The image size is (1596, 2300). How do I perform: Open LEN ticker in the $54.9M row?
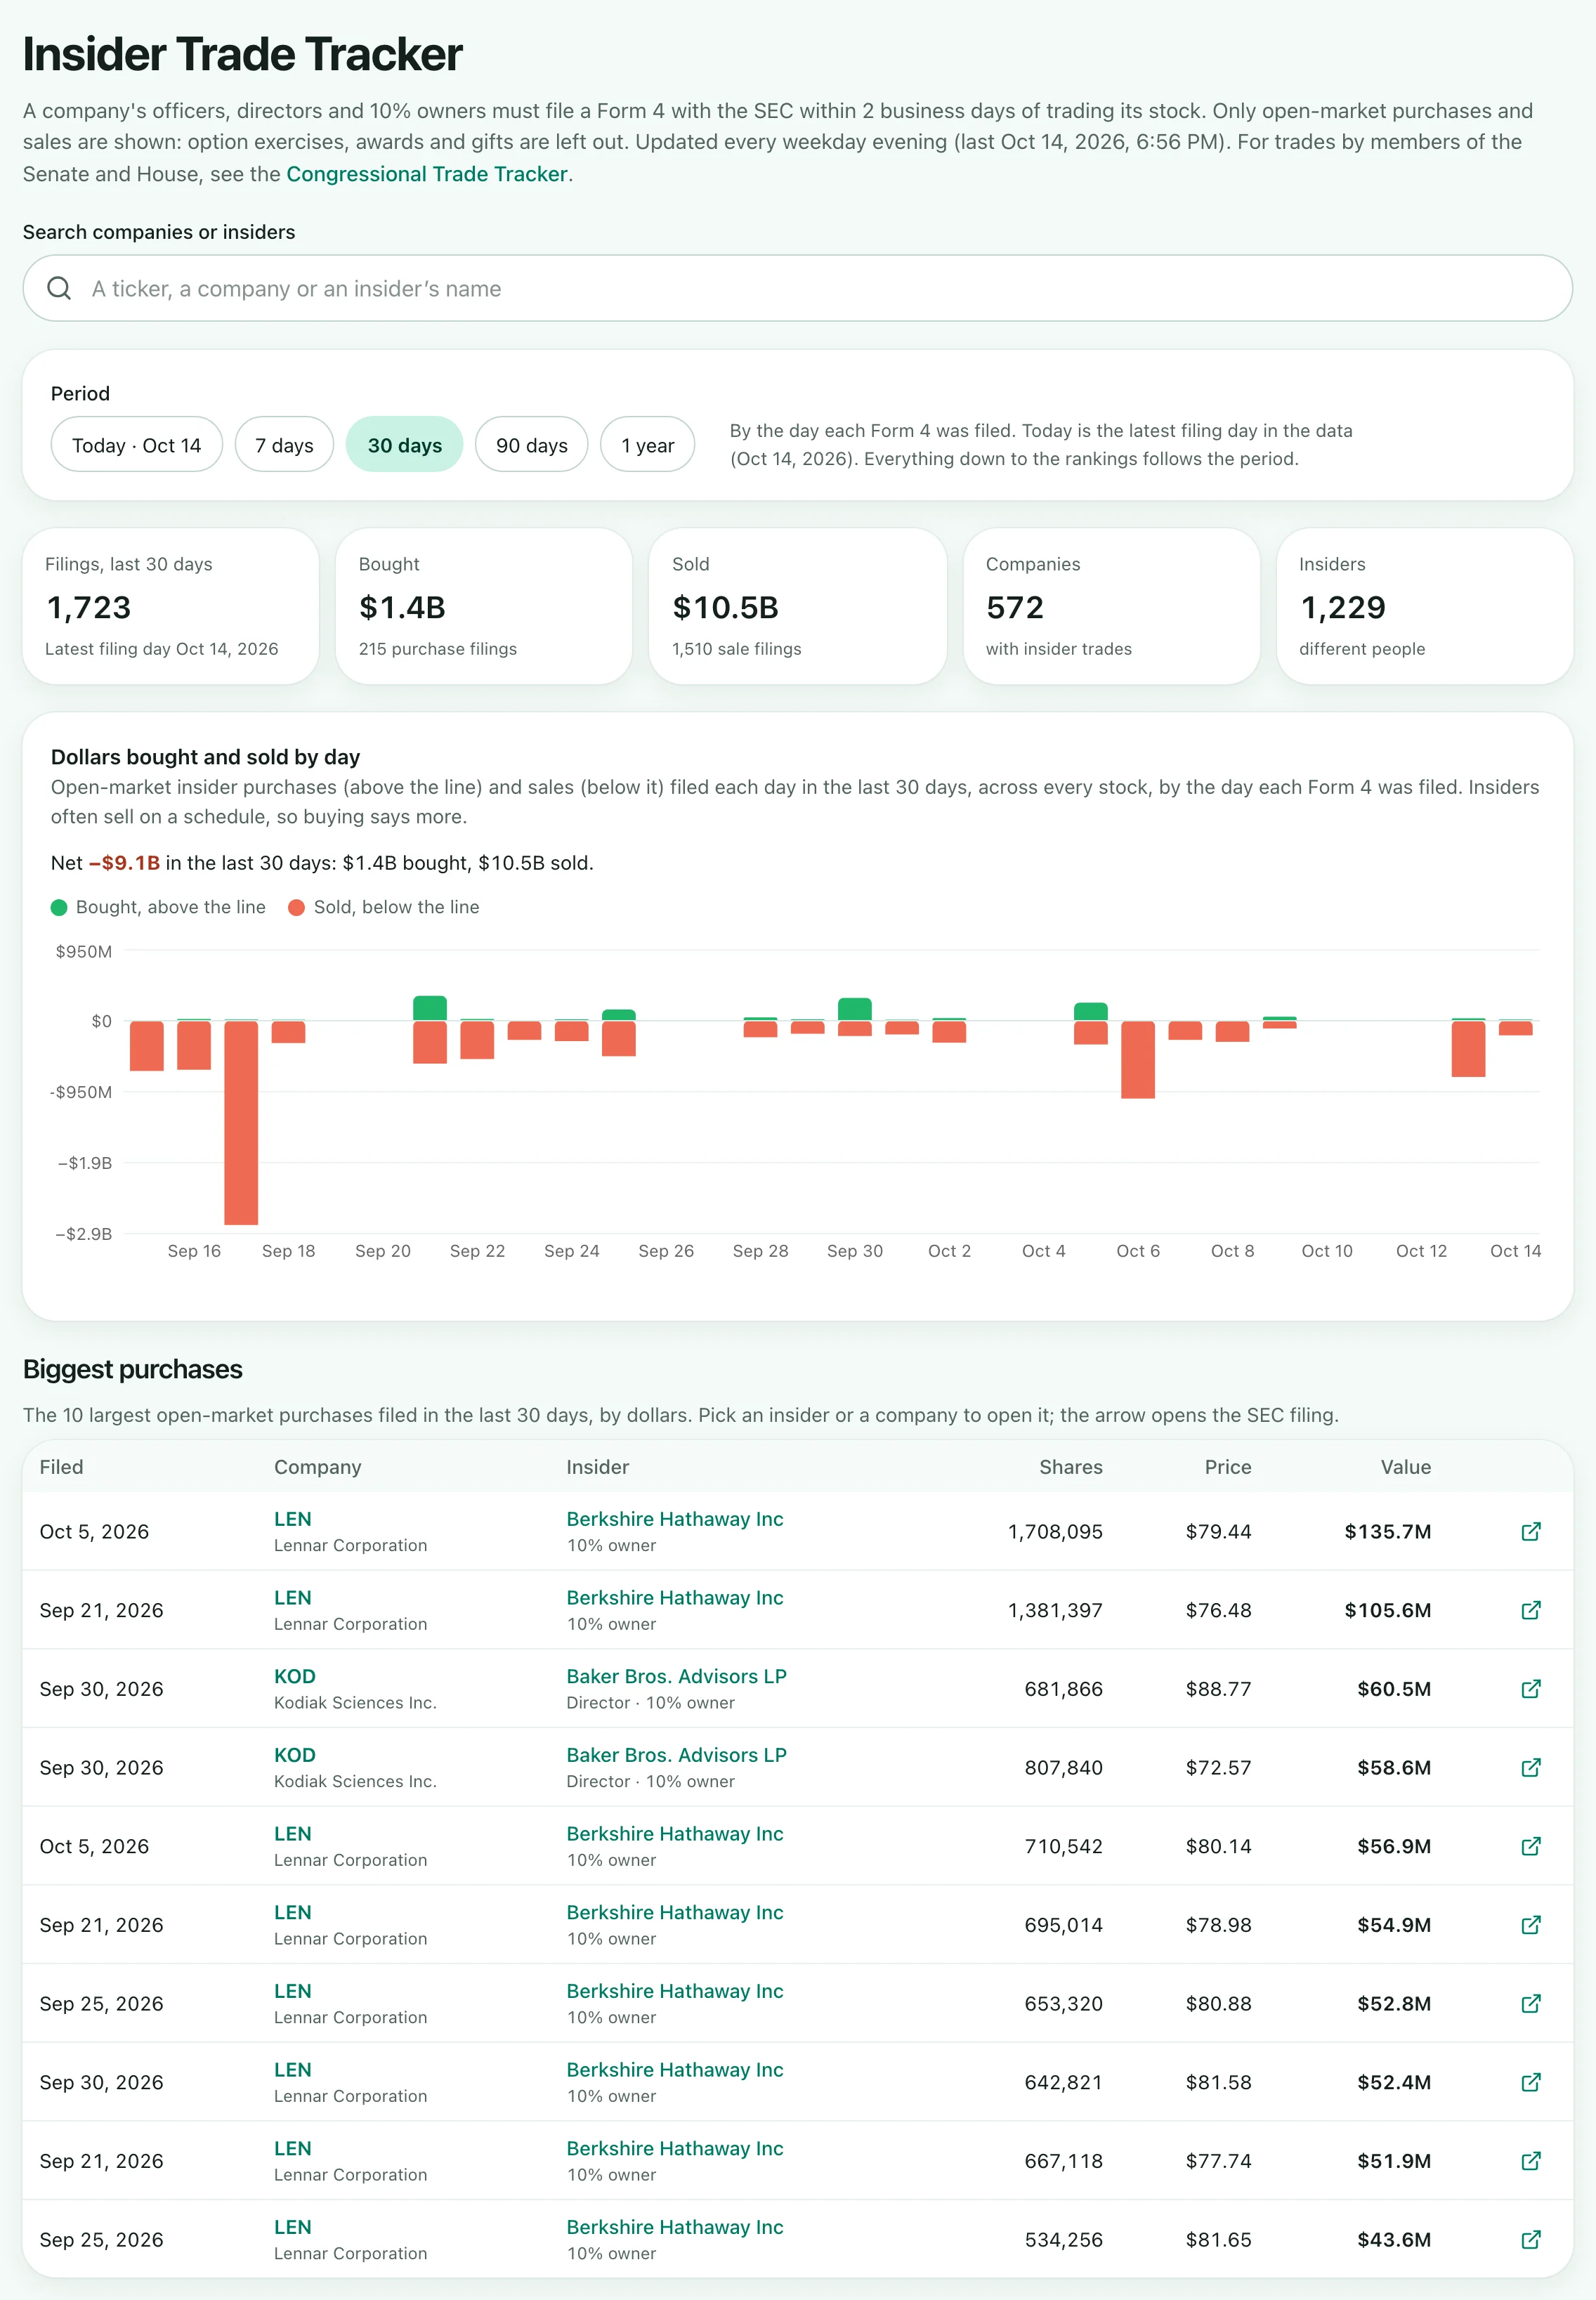(x=292, y=1912)
